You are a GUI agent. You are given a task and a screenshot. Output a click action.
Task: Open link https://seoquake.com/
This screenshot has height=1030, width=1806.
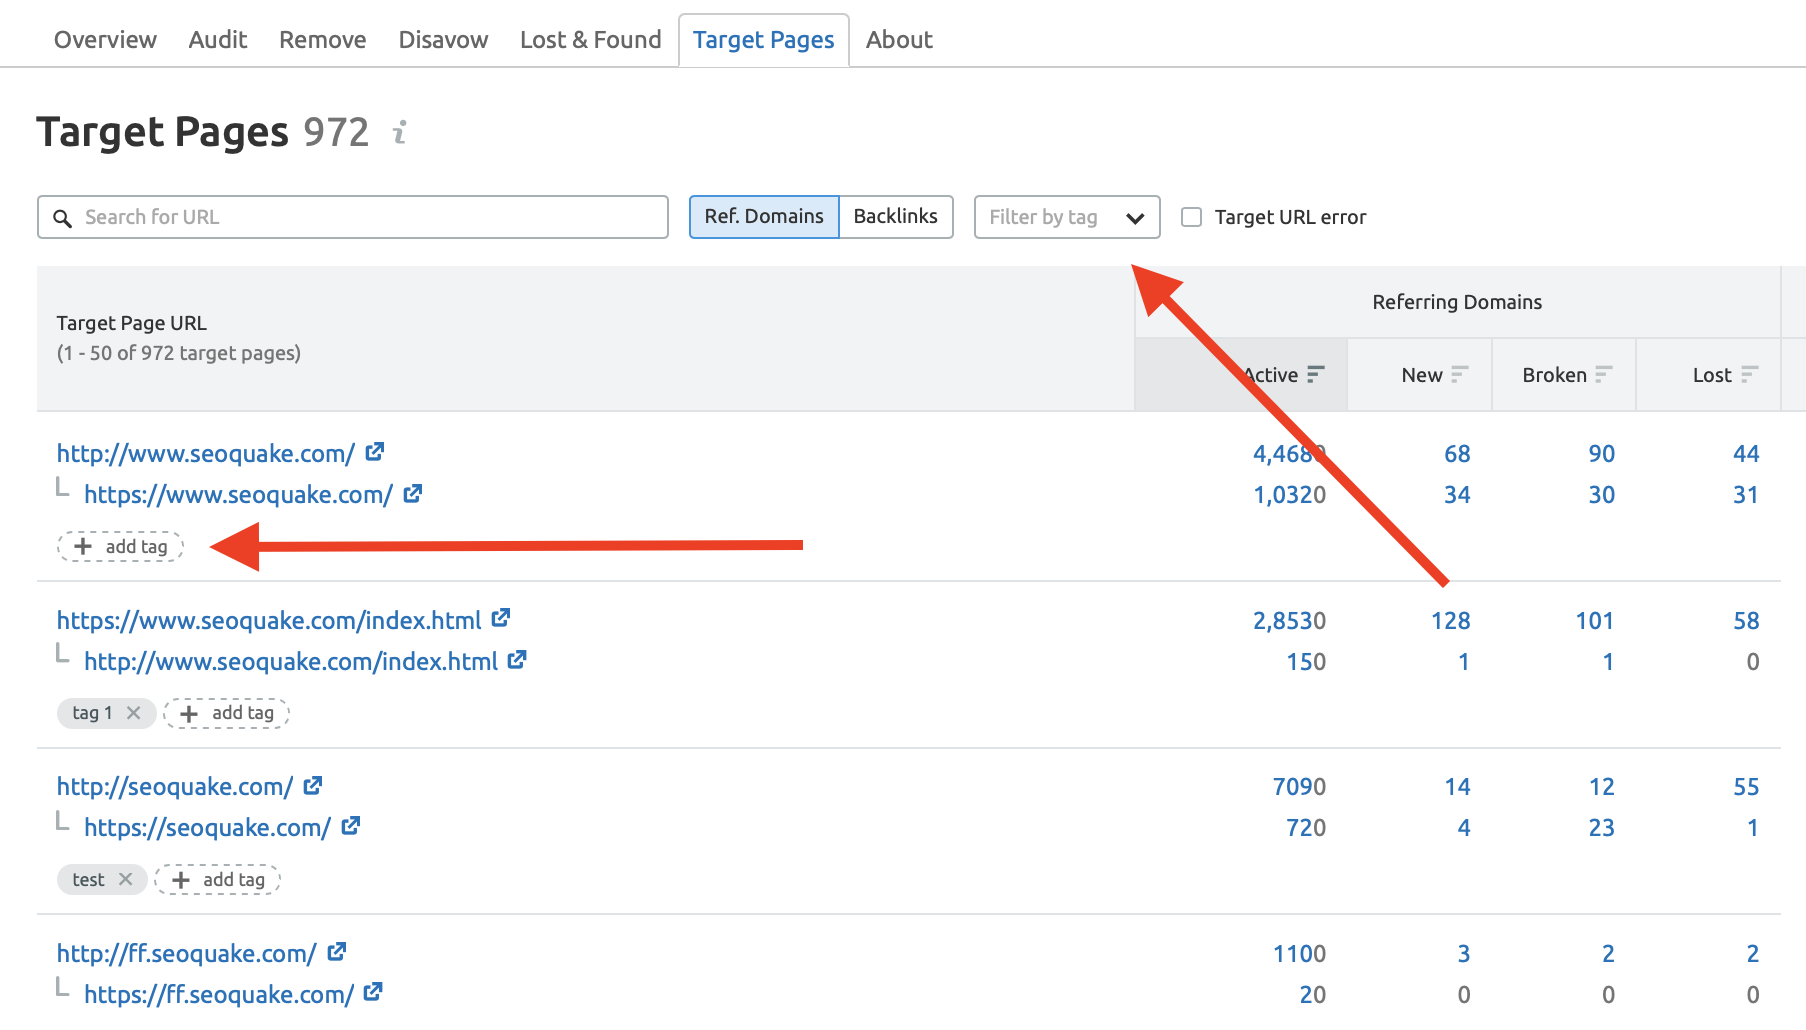[x=207, y=828]
